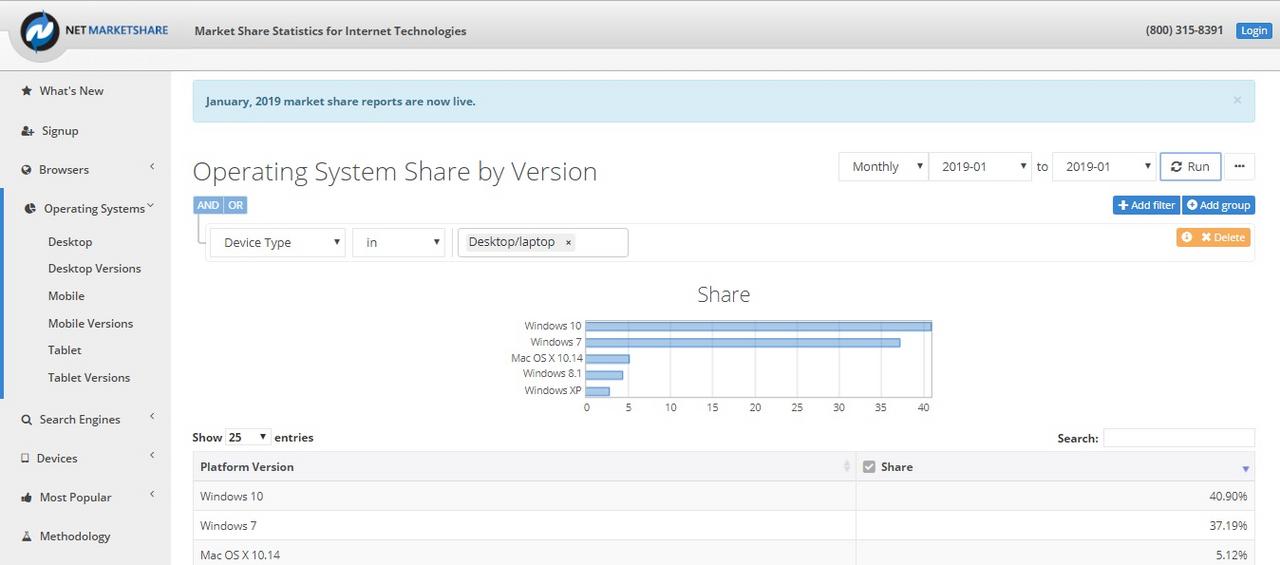Toggle the Share column checkbox
1280x565 pixels.
(869, 467)
